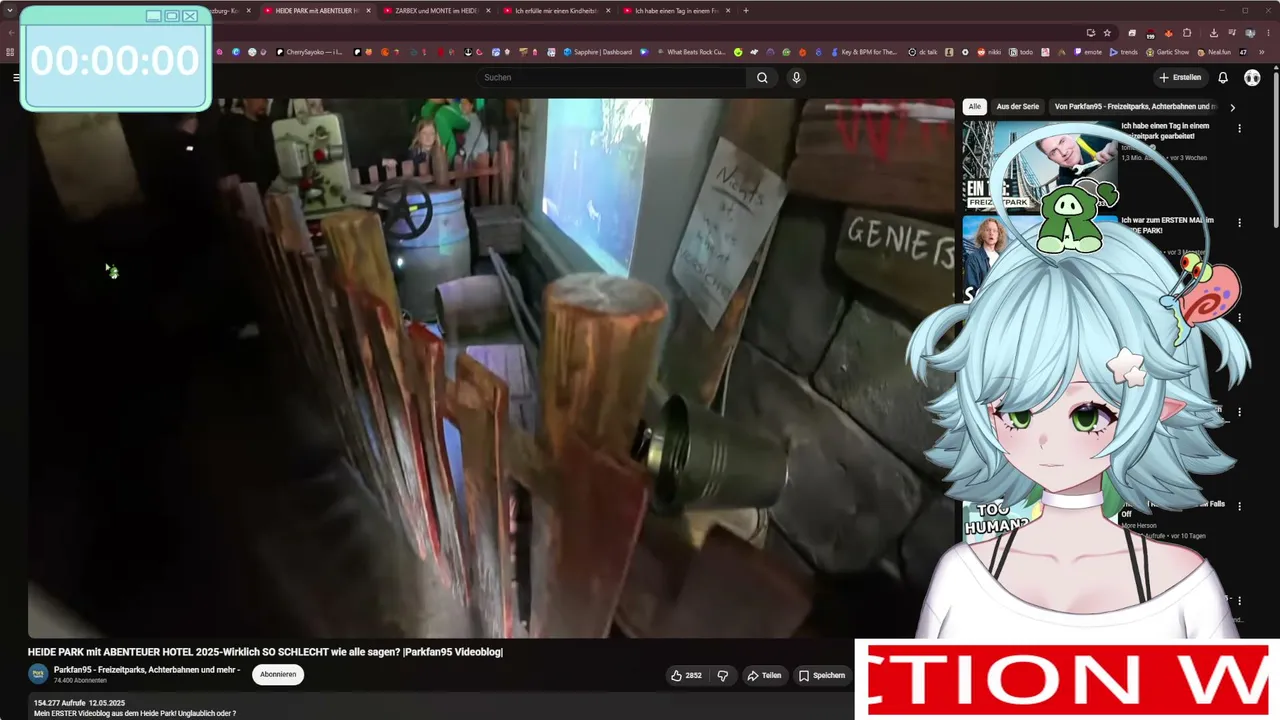Open YouTube notifications bell
1280x720 pixels.
click(1222, 78)
